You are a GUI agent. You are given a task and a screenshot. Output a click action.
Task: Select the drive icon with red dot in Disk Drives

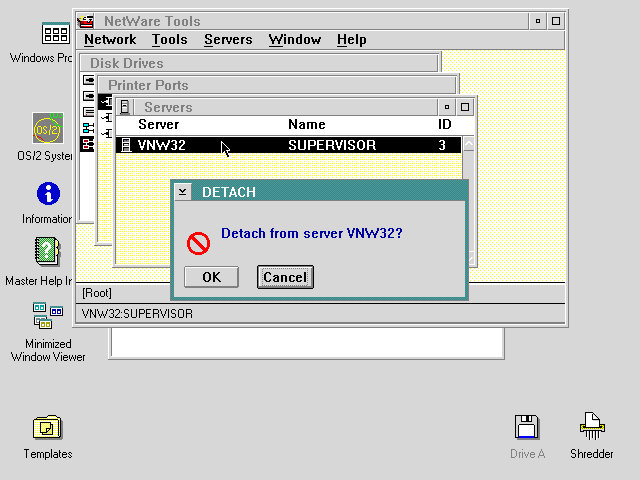pos(88,112)
